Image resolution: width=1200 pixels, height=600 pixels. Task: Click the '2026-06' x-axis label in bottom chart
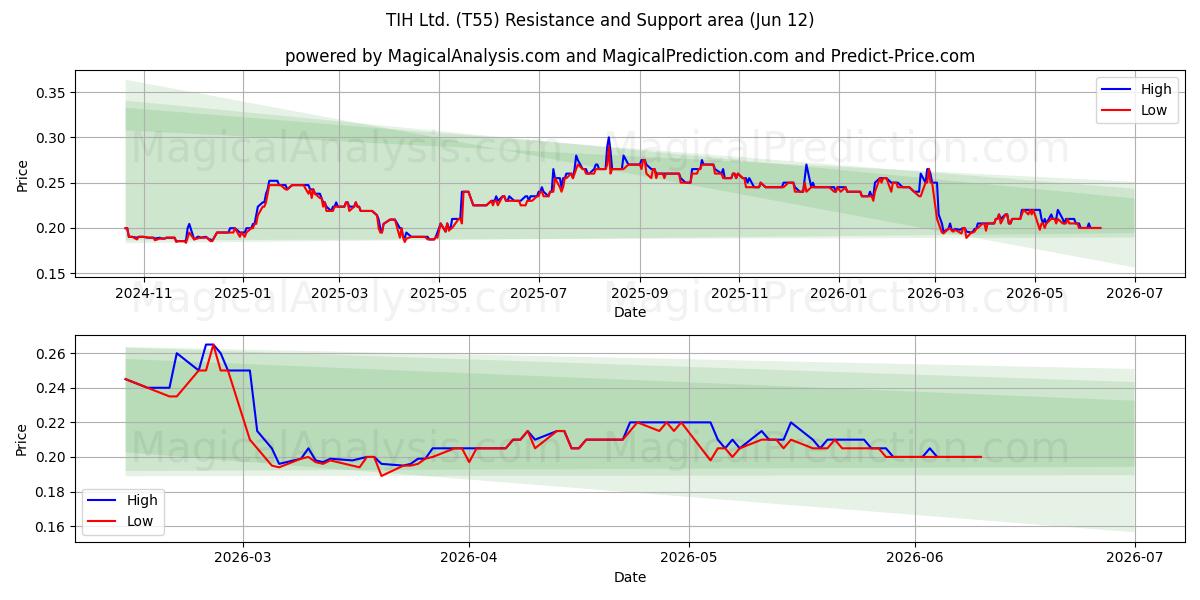coord(916,558)
